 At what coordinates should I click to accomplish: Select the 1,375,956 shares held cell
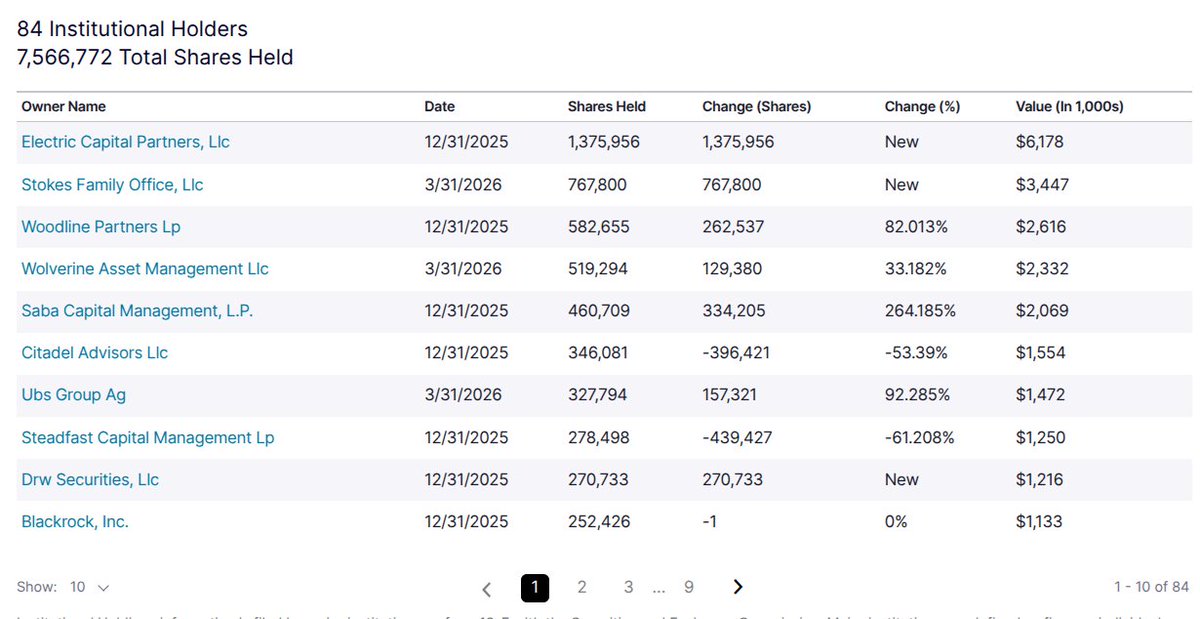[x=603, y=142]
